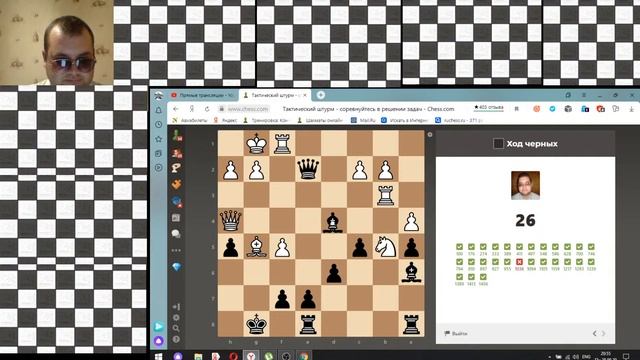
Task: Open the three-dots More menu in chess.com sidebar
Action: (176, 250)
